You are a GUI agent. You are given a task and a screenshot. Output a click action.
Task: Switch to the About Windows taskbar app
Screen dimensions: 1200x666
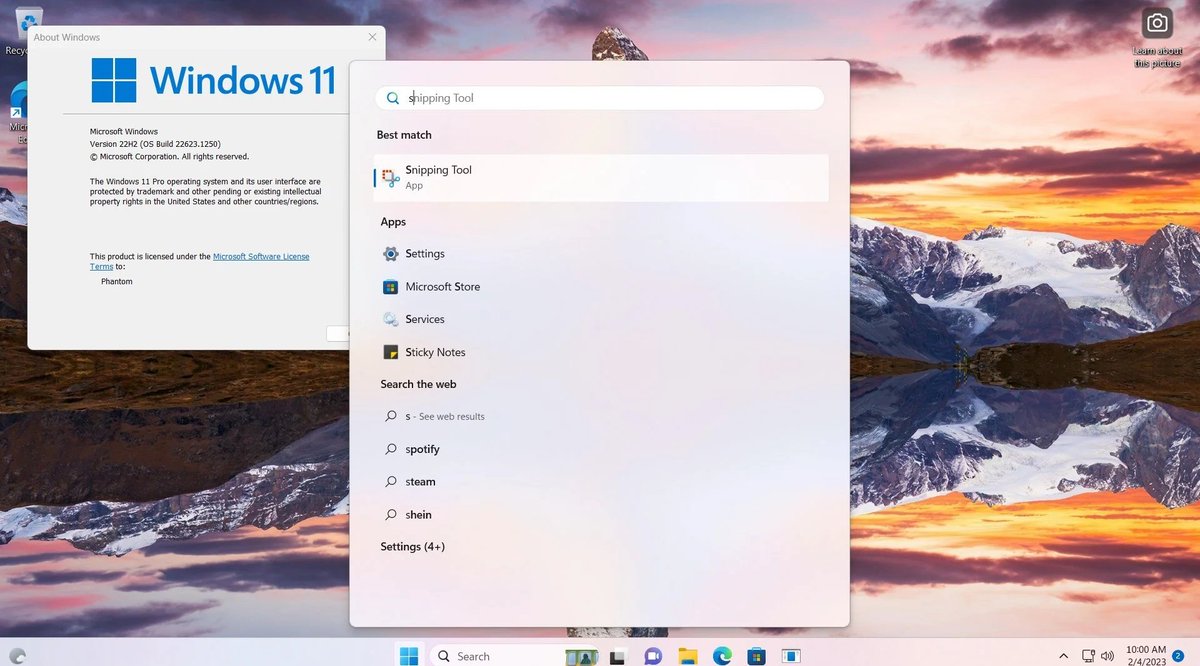(791, 656)
